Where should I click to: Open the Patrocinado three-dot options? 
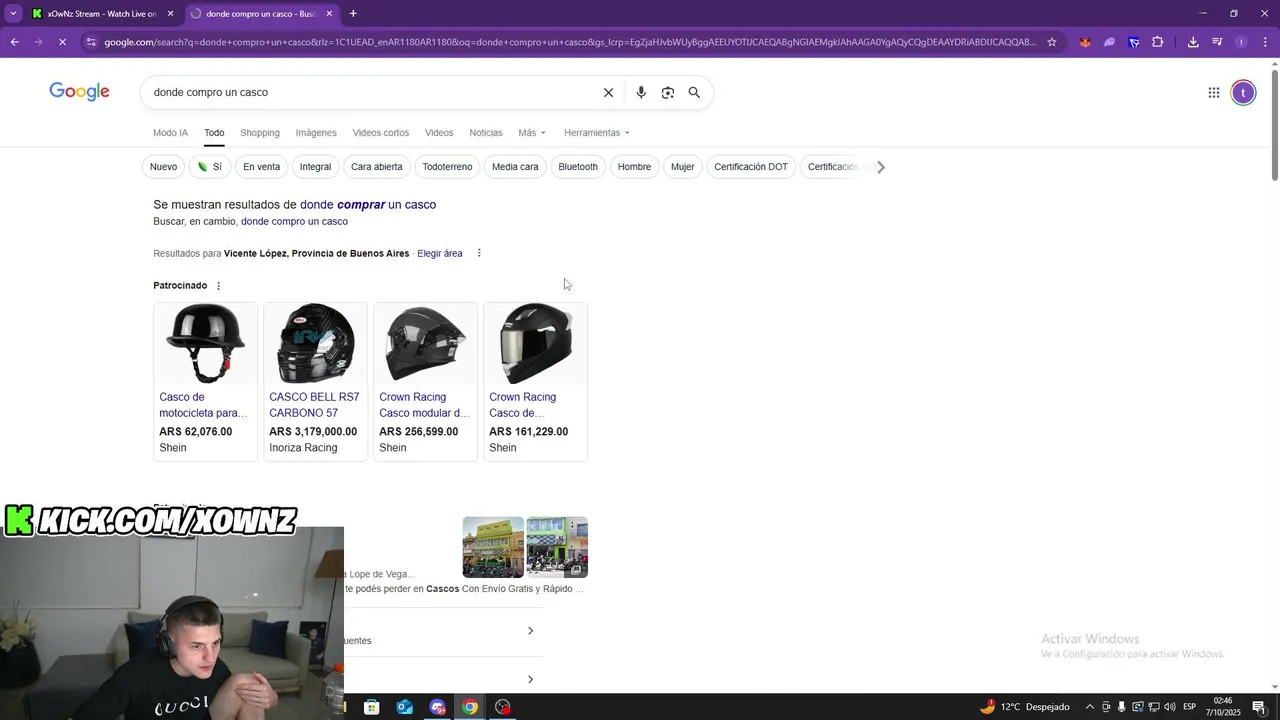pyautogui.click(x=218, y=286)
